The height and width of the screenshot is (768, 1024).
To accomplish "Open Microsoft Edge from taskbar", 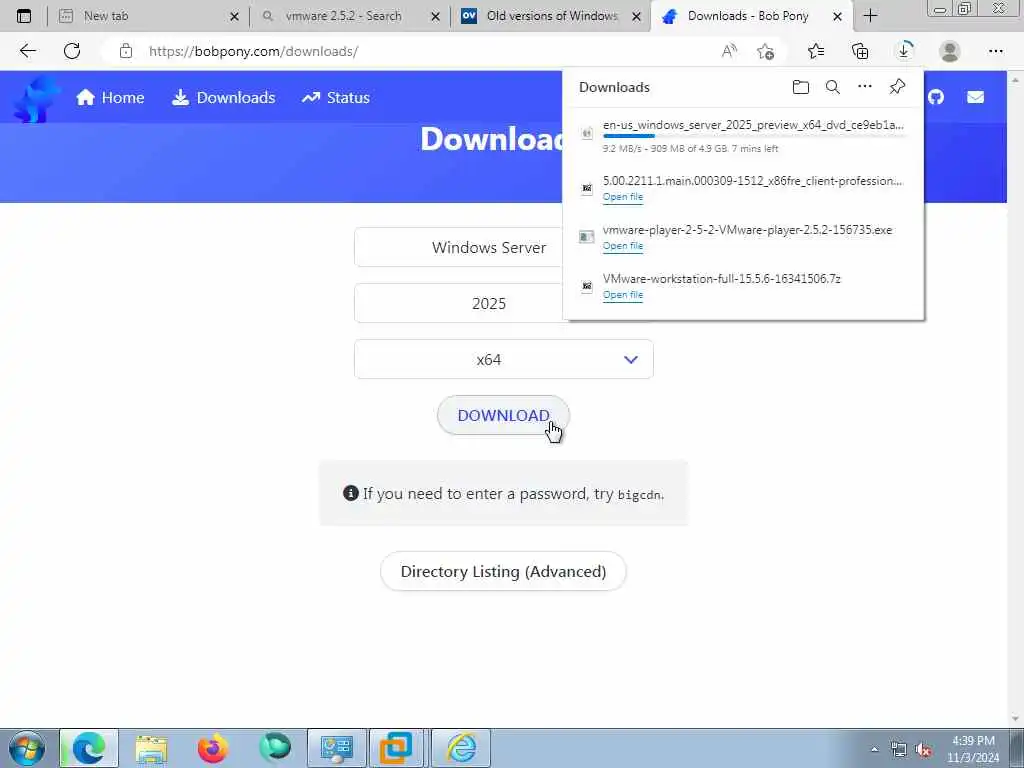I will (89, 748).
